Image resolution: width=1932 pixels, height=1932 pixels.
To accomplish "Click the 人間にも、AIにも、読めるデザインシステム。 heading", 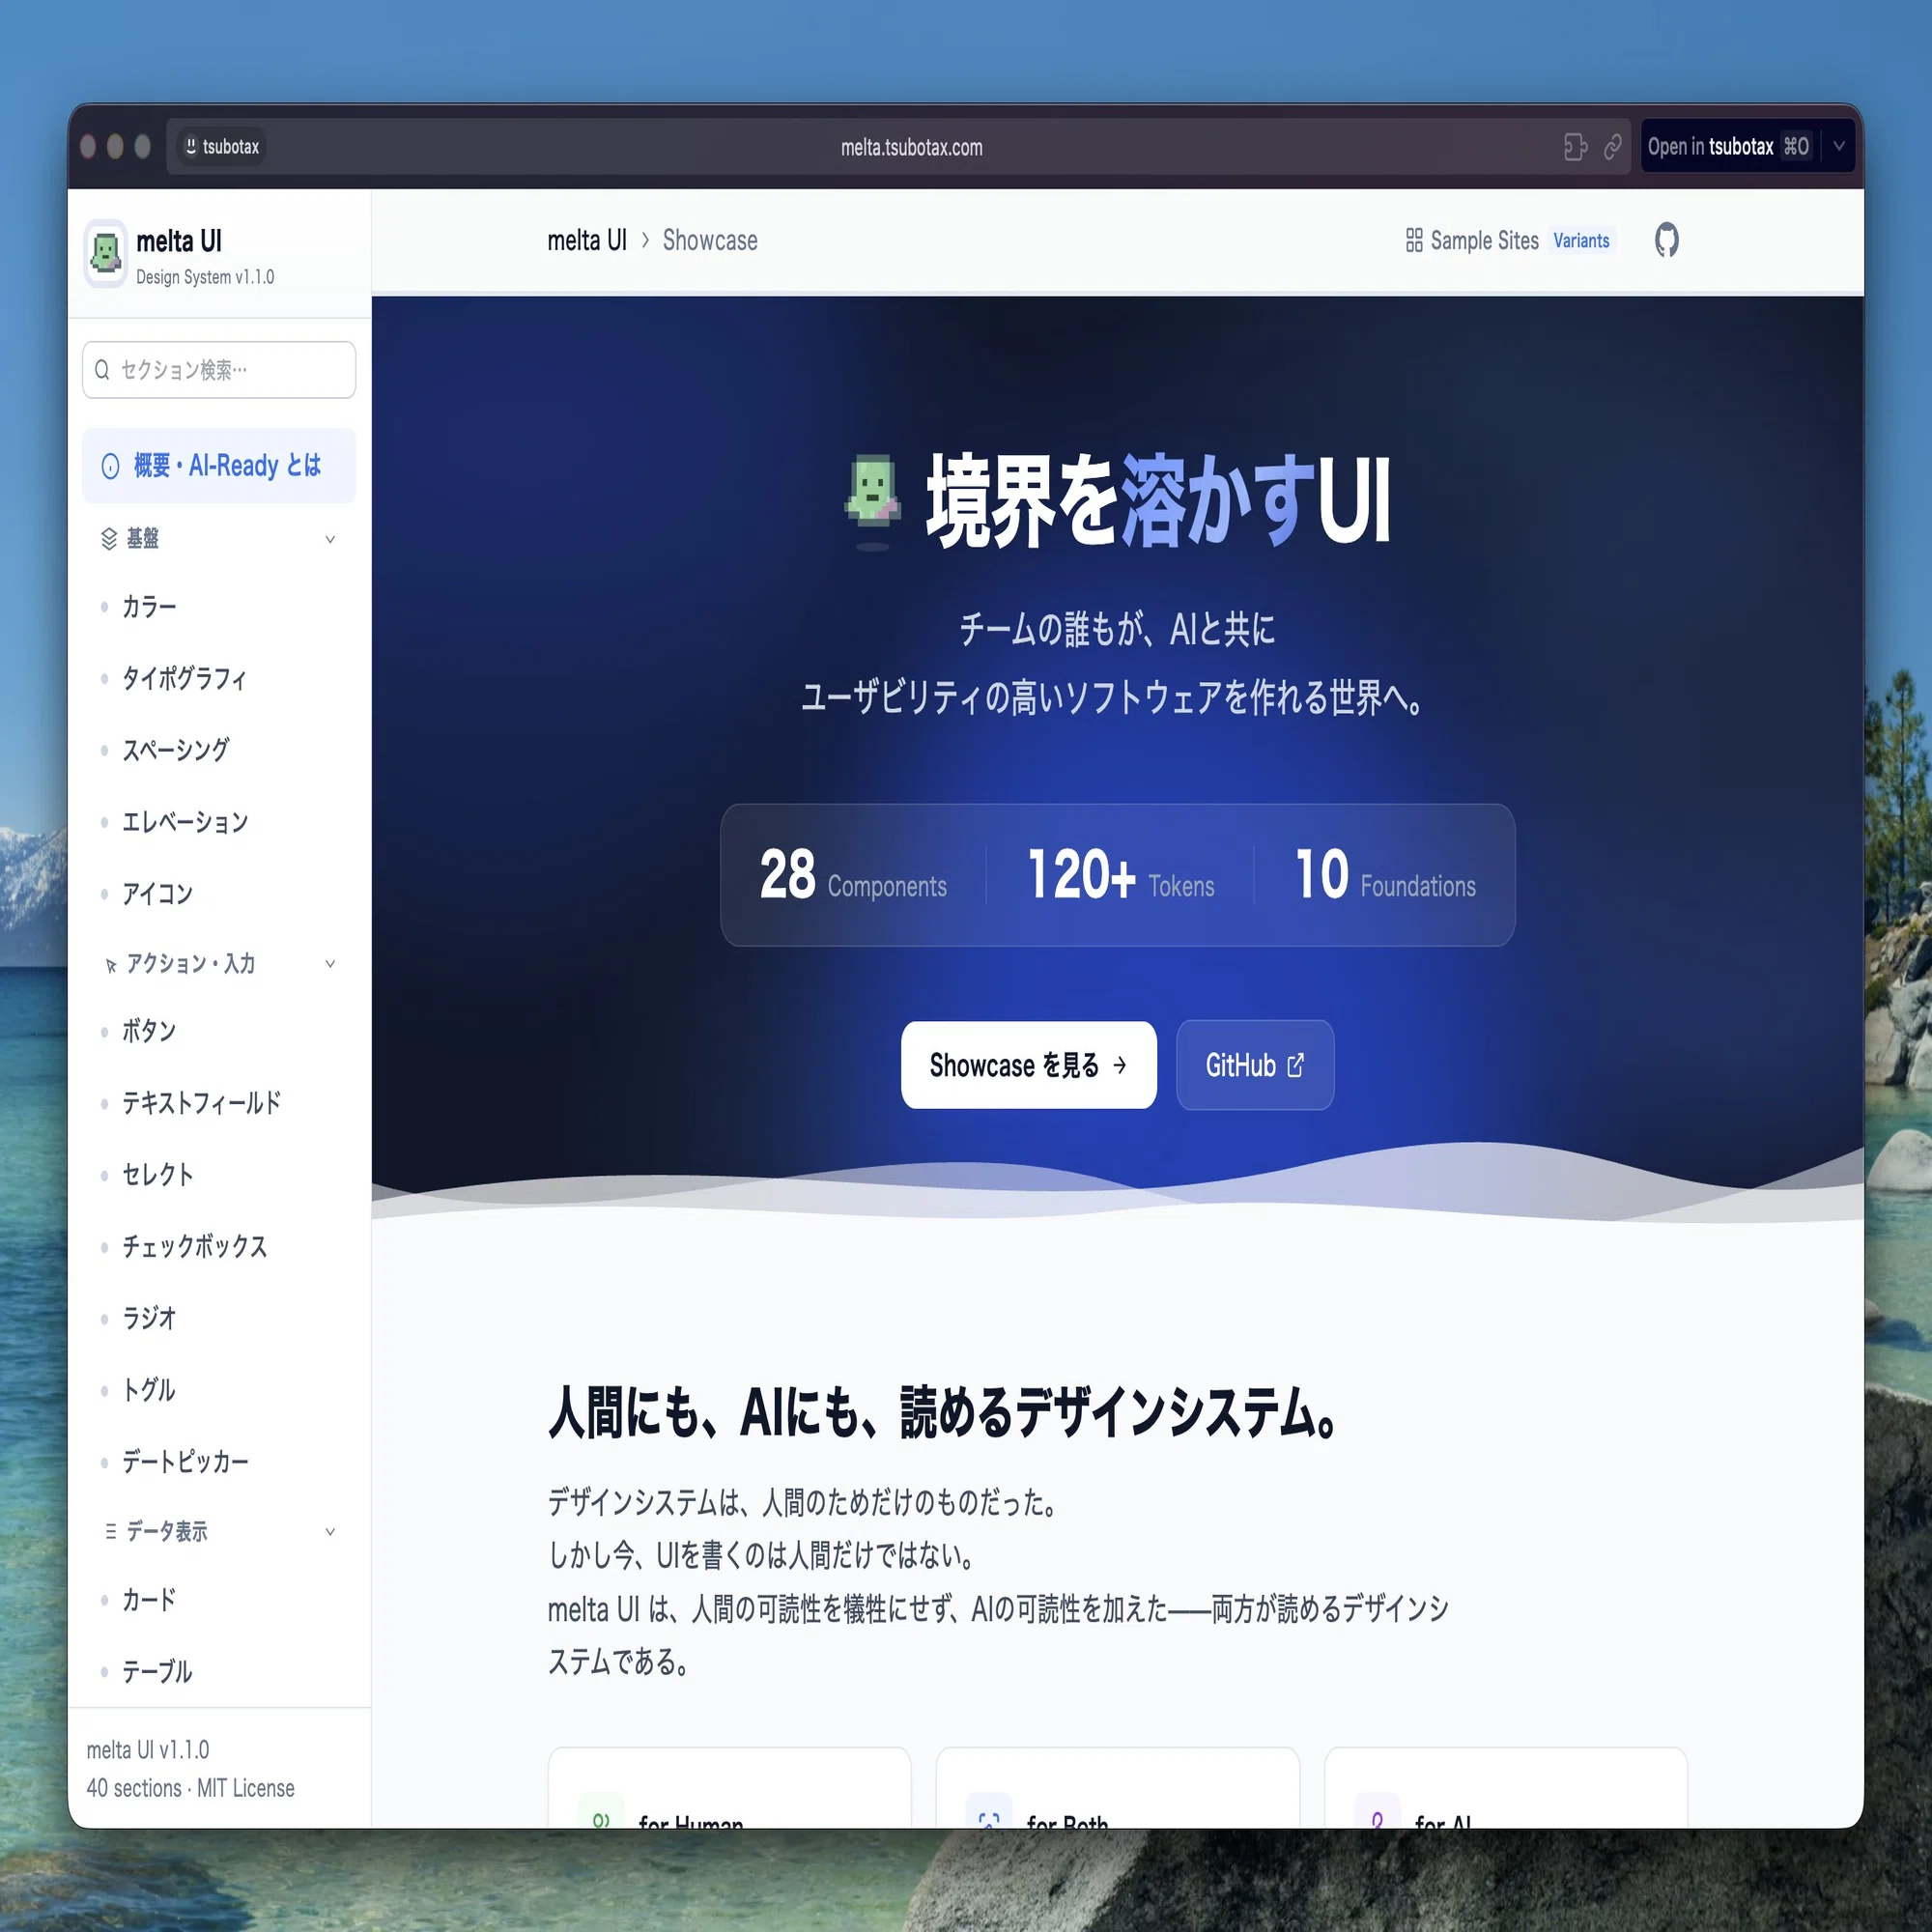I will point(943,1413).
